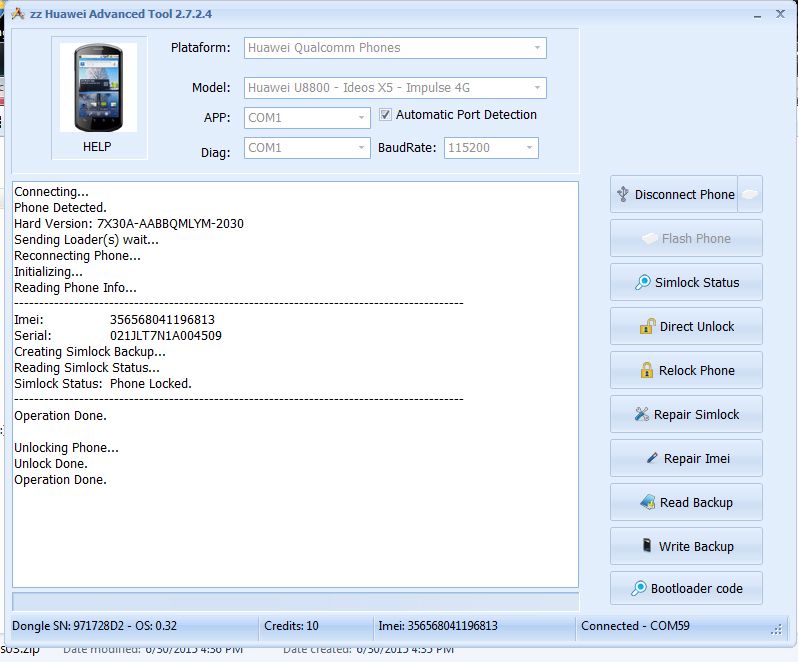Click the Repair Imei button
This screenshot has width=798, height=662.
686,458
